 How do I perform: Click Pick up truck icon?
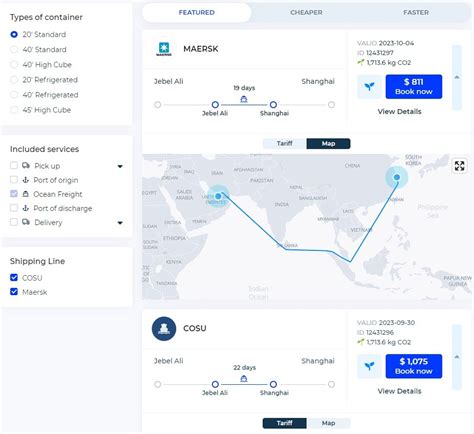click(x=26, y=165)
